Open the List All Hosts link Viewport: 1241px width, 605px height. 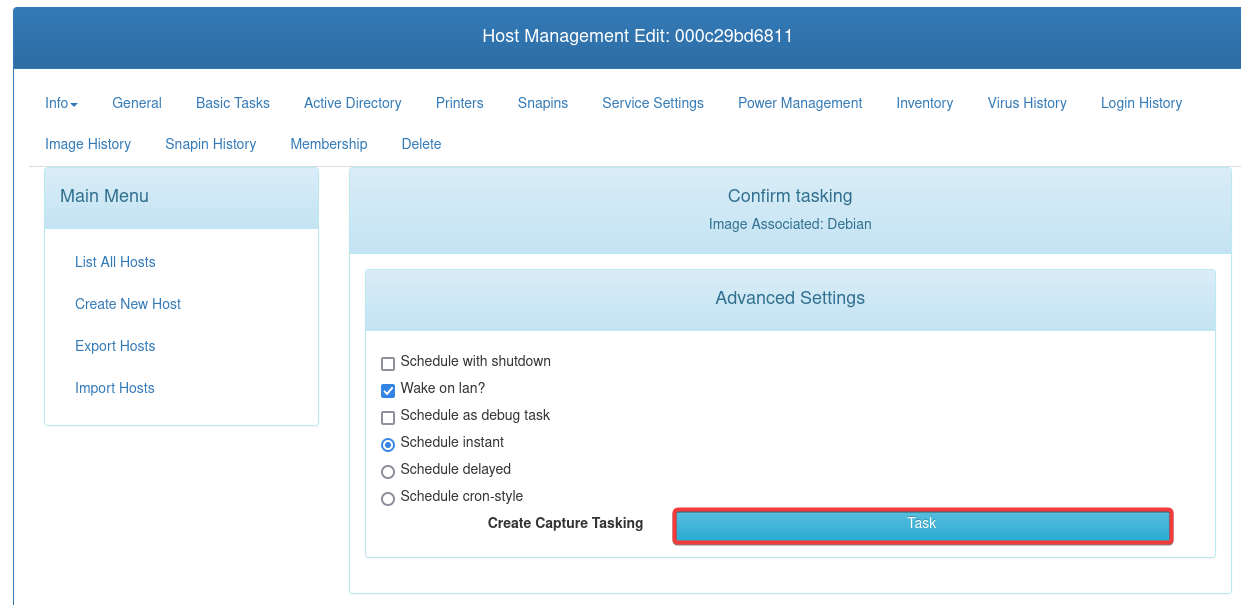(115, 262)
